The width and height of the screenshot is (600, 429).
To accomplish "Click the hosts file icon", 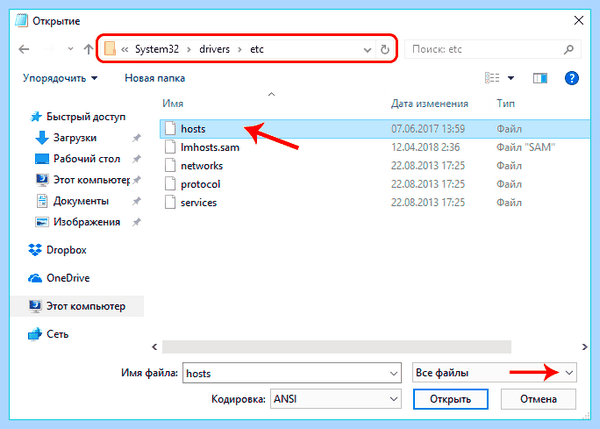I will pos(171,129).
